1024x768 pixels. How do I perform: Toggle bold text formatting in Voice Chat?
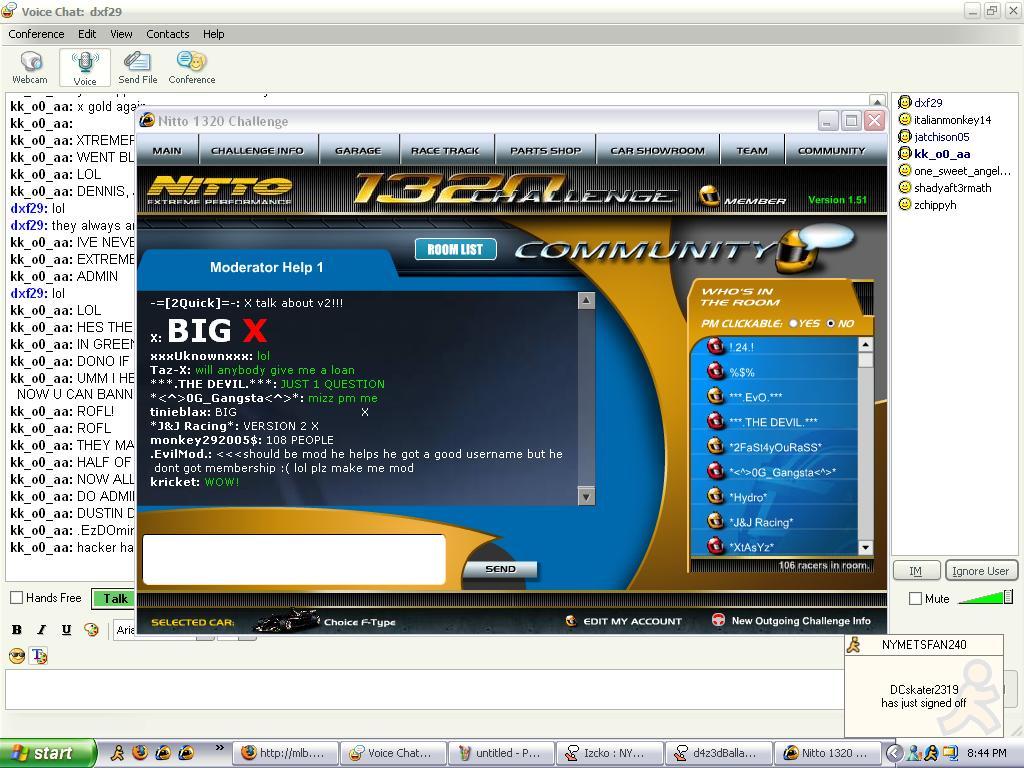coord(17,630)
